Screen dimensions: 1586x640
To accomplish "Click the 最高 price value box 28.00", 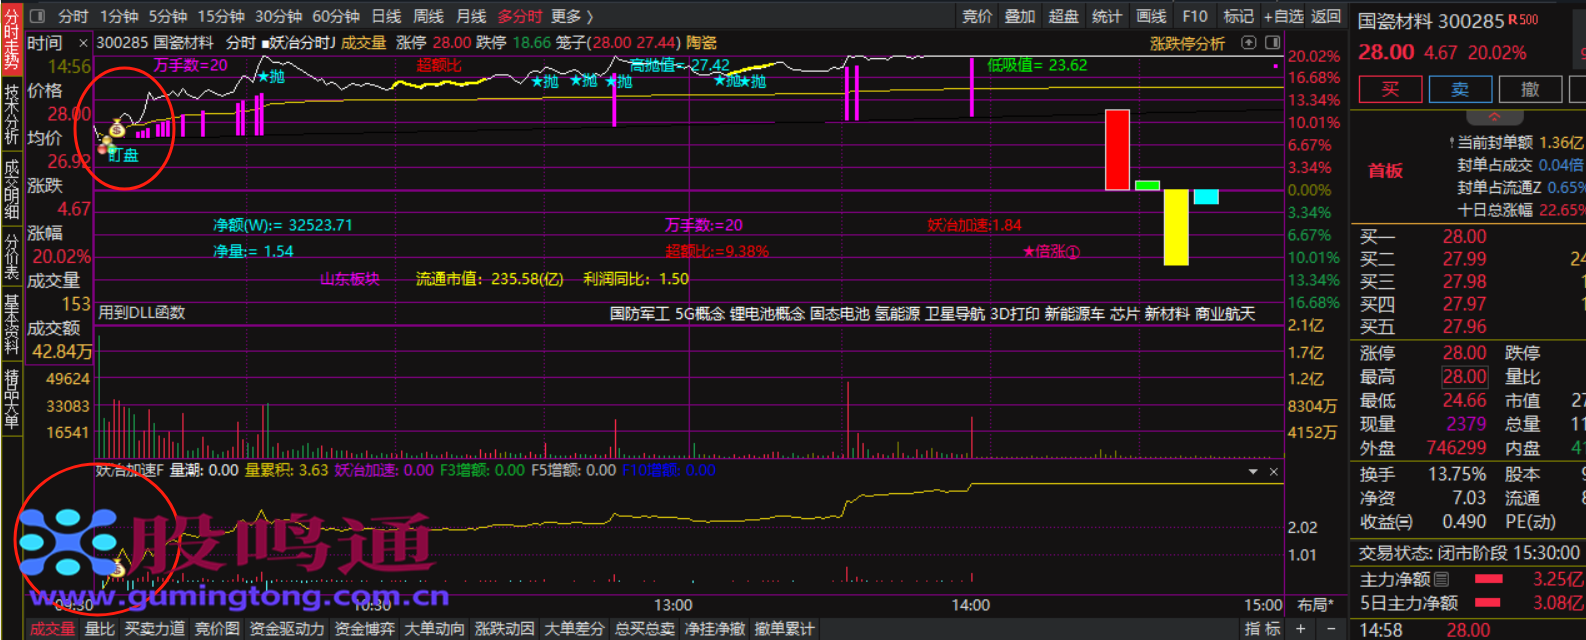I will tap(1464, 377).
